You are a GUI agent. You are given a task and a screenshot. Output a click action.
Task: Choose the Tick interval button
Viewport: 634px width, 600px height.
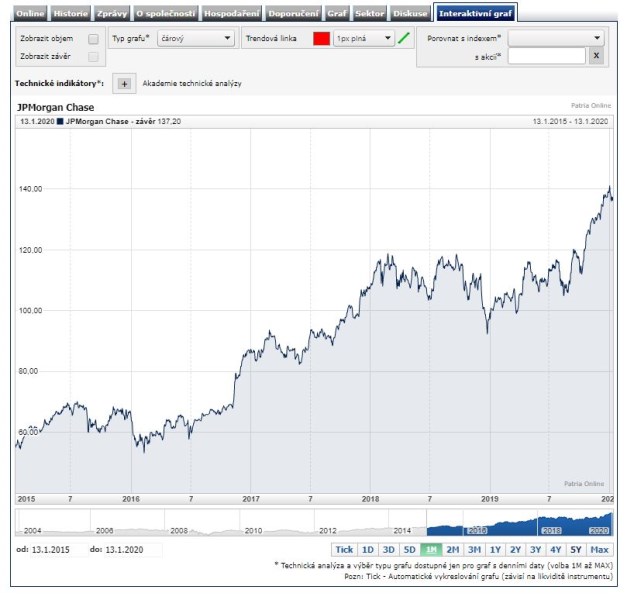344,549
